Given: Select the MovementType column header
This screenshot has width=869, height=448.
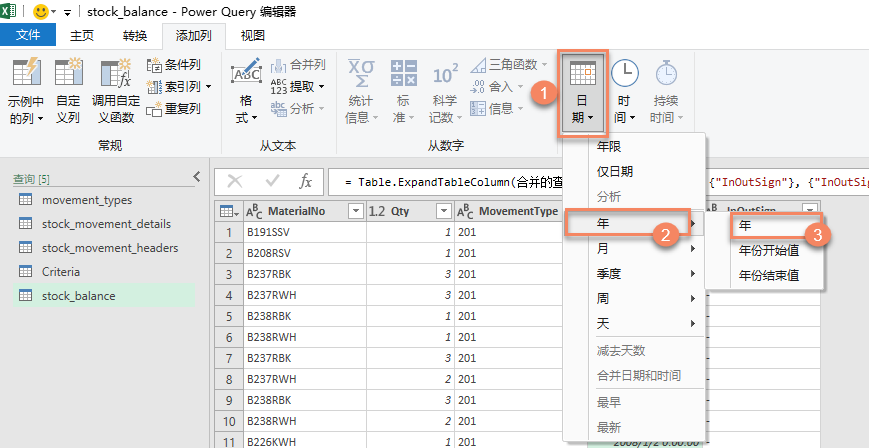Looking at the screenshot, I should coord(509,211).
